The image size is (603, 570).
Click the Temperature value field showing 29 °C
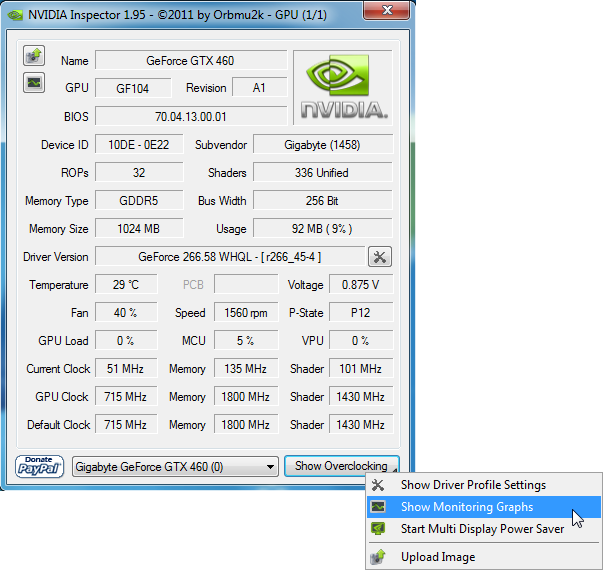tap(125, 285)
